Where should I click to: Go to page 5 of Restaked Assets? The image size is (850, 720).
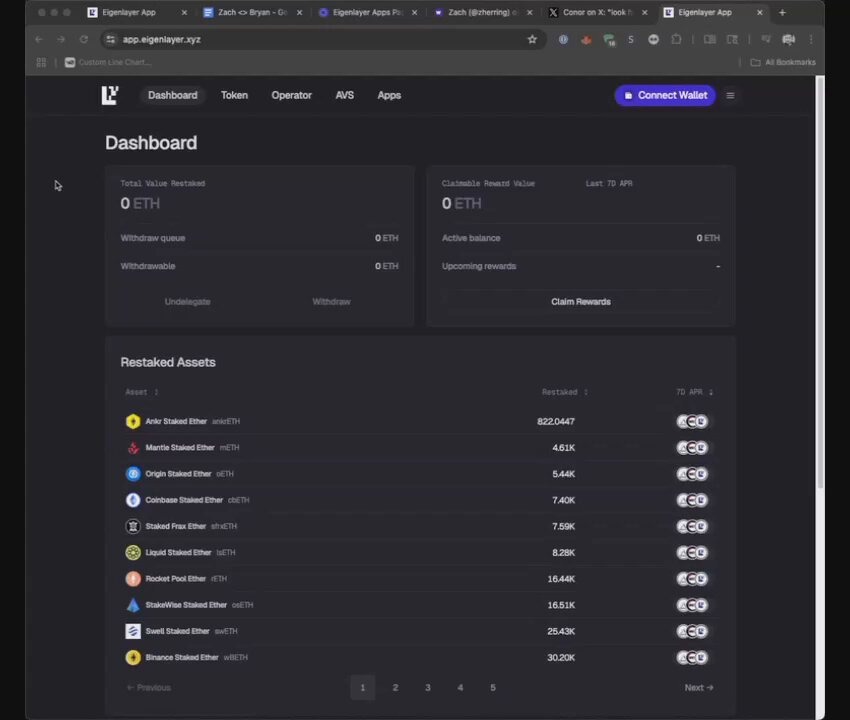[493, 687]
